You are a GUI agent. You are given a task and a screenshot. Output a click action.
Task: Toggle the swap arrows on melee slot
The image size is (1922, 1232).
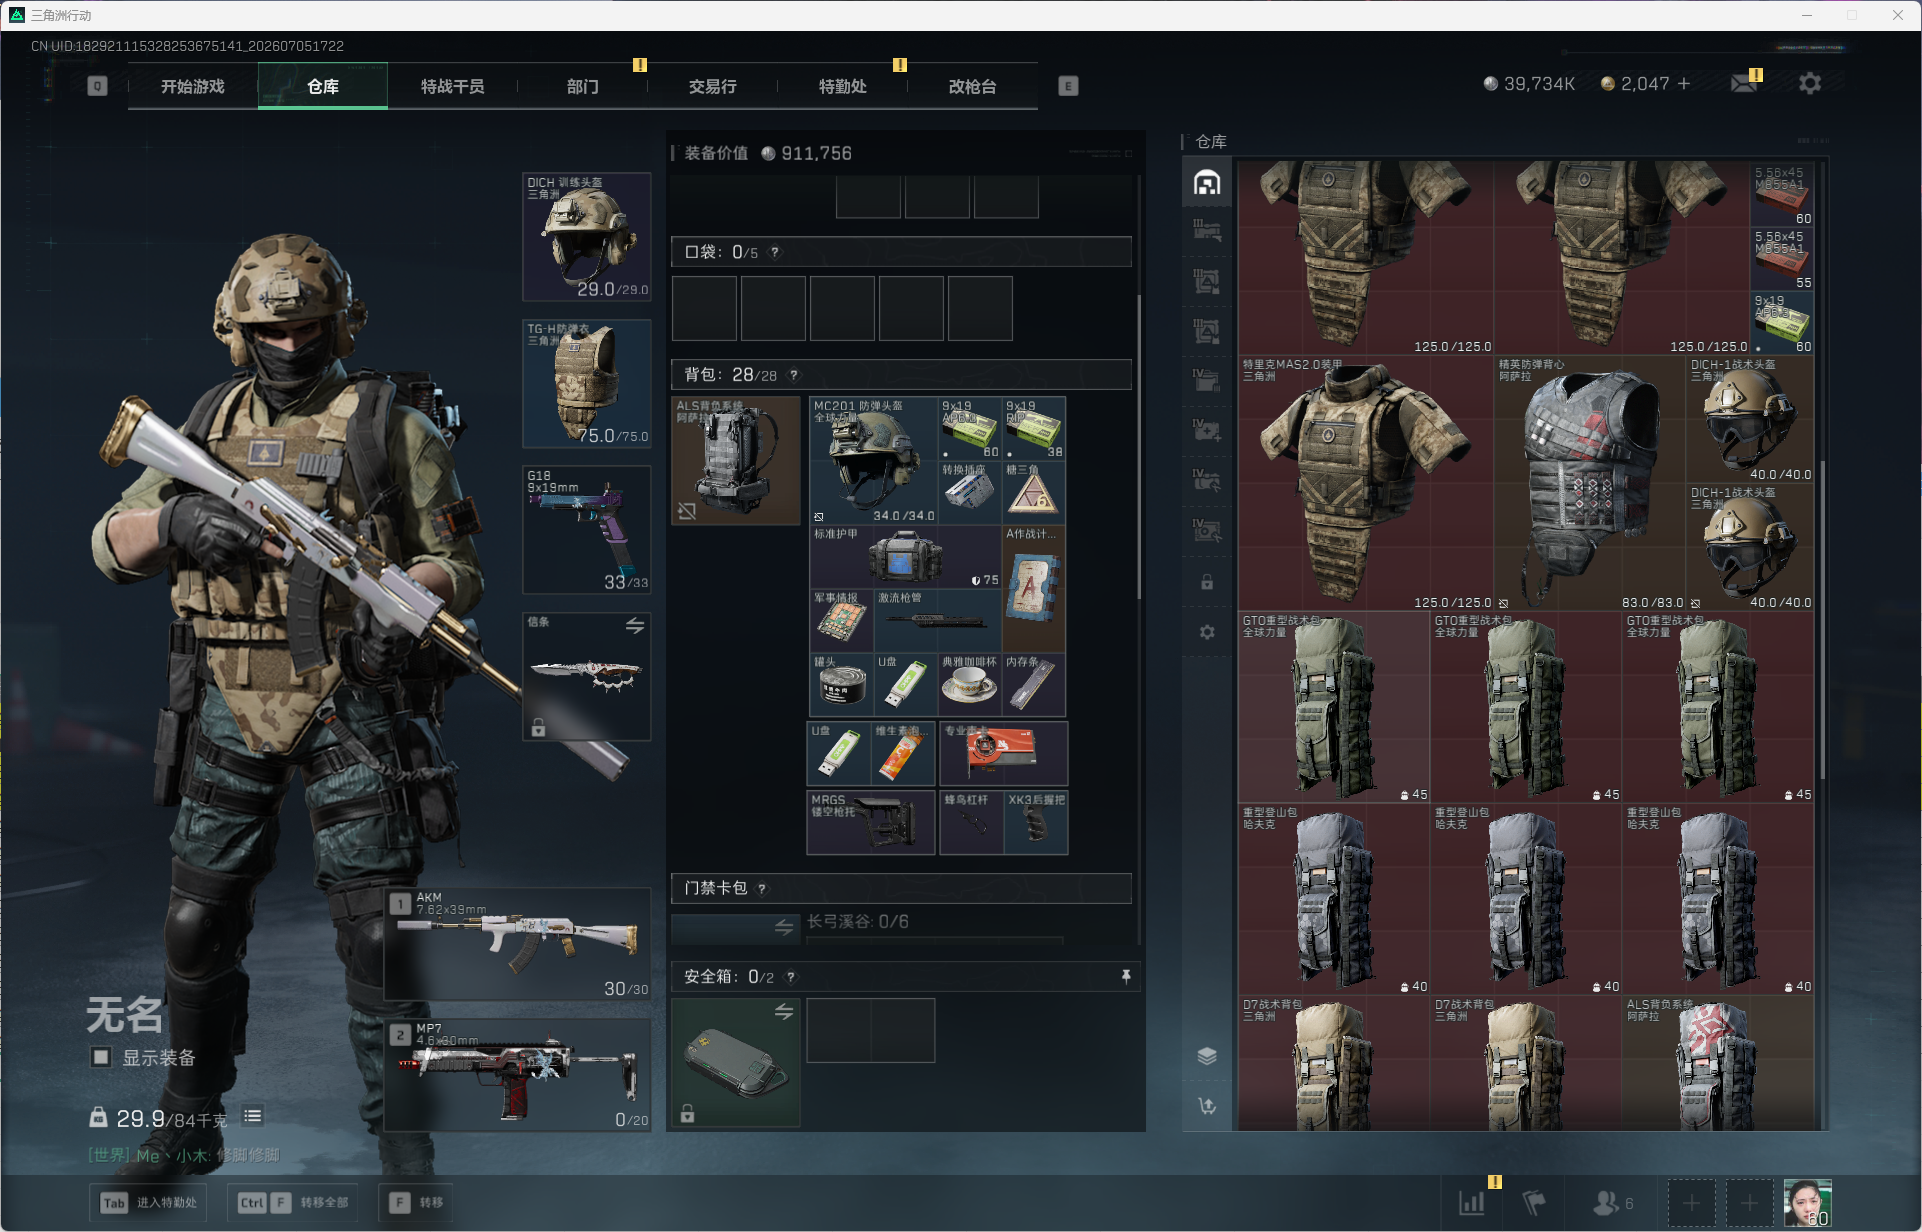(x=635, y=625)
